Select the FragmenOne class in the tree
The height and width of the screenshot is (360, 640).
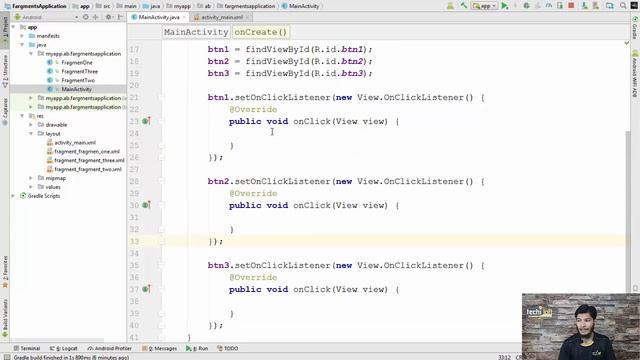[x=77, y=62]
